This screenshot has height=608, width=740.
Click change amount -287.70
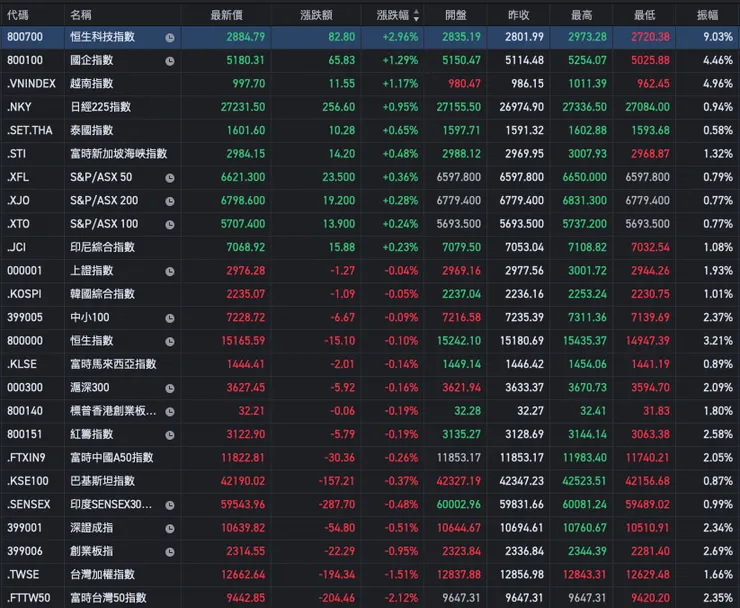click(337, 504)
